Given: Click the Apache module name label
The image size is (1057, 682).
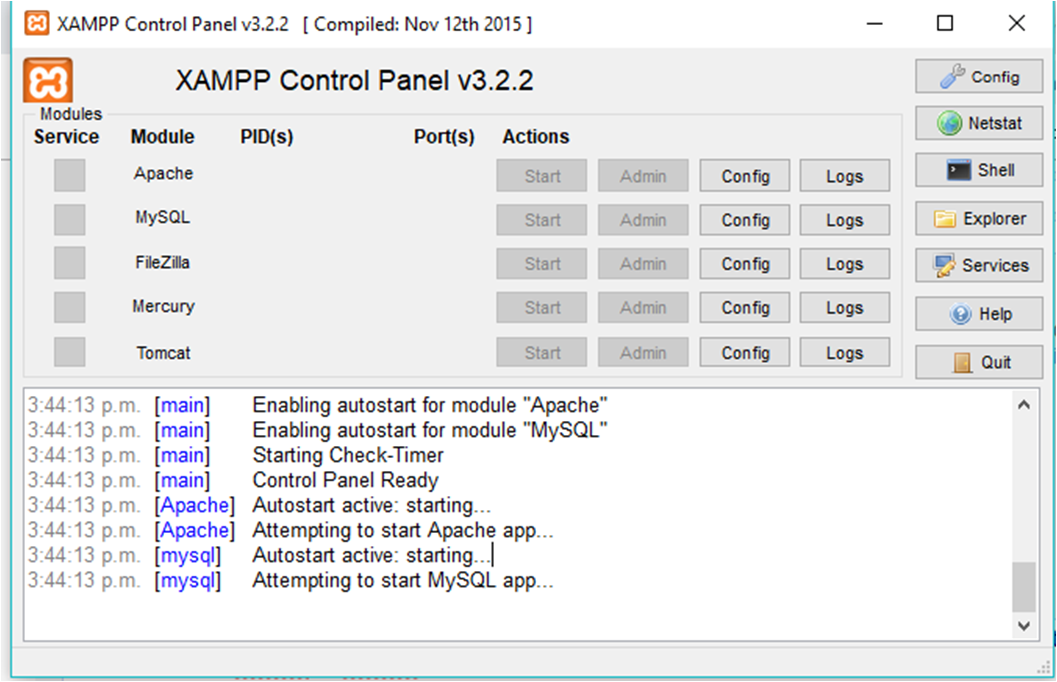Looking at the screenshot, I should point(163,174).
